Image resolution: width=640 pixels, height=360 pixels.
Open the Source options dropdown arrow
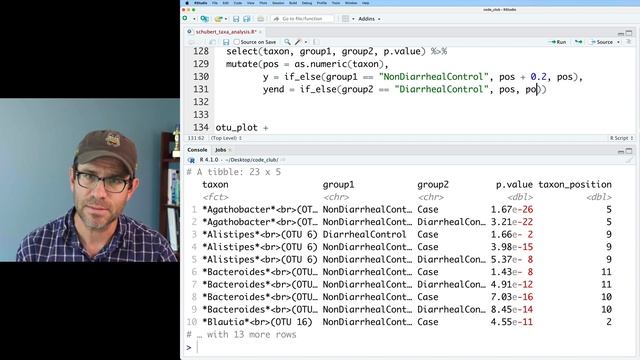[618, 42]
